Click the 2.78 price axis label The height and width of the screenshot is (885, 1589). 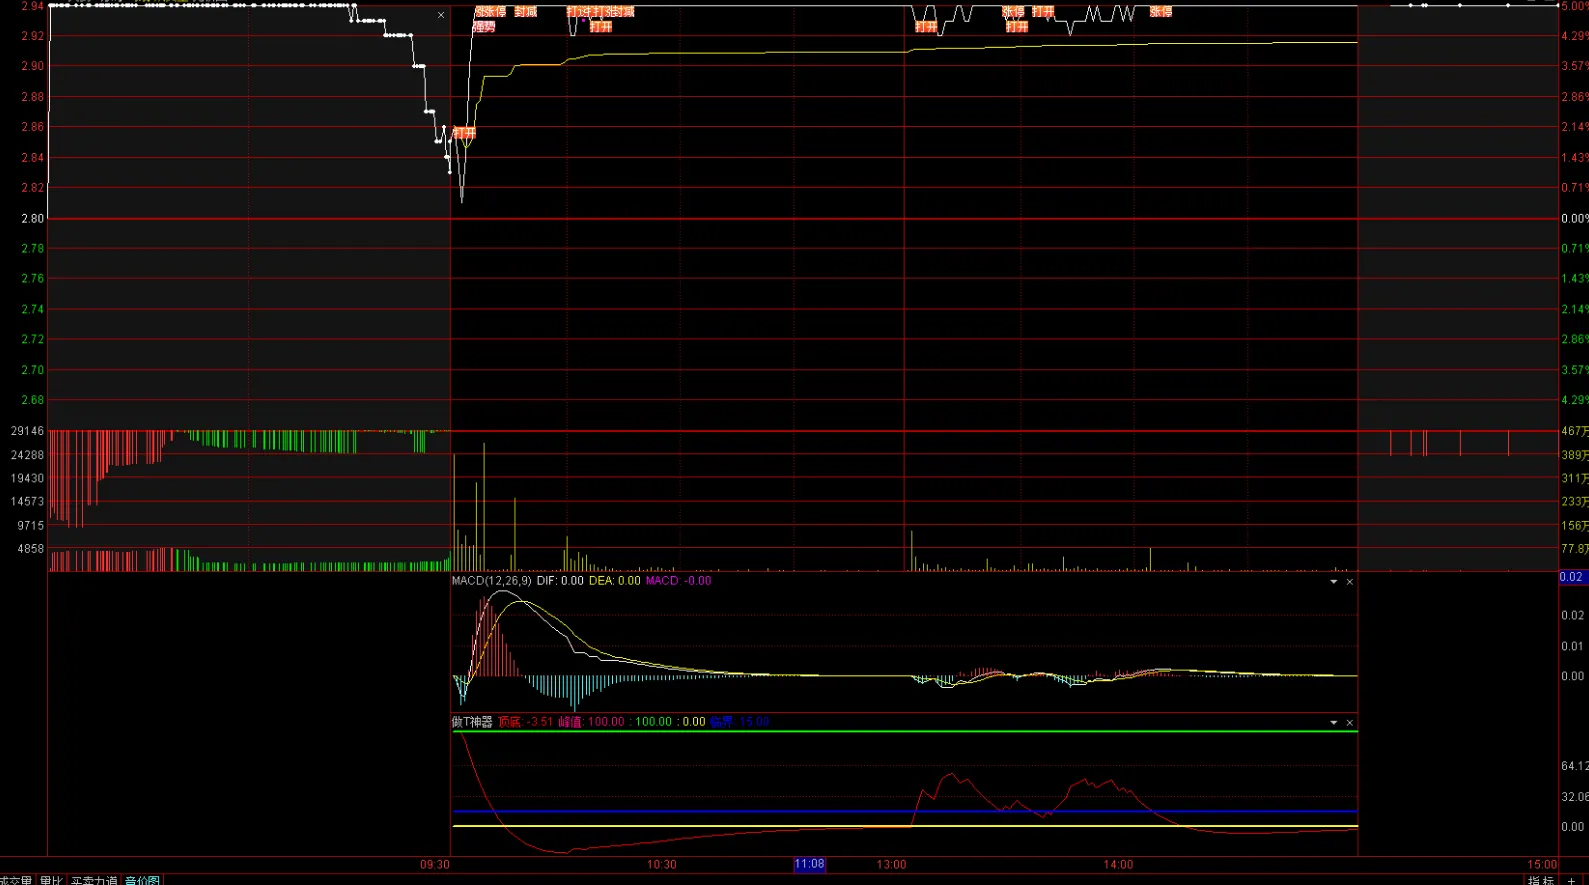[33, 248]
